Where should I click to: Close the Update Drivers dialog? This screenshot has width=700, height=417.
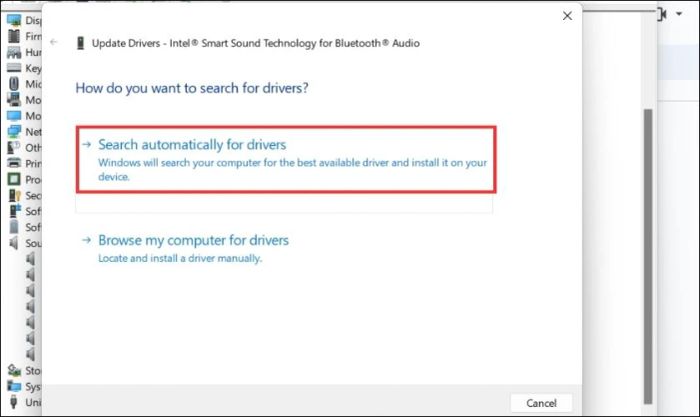point(567,16)
